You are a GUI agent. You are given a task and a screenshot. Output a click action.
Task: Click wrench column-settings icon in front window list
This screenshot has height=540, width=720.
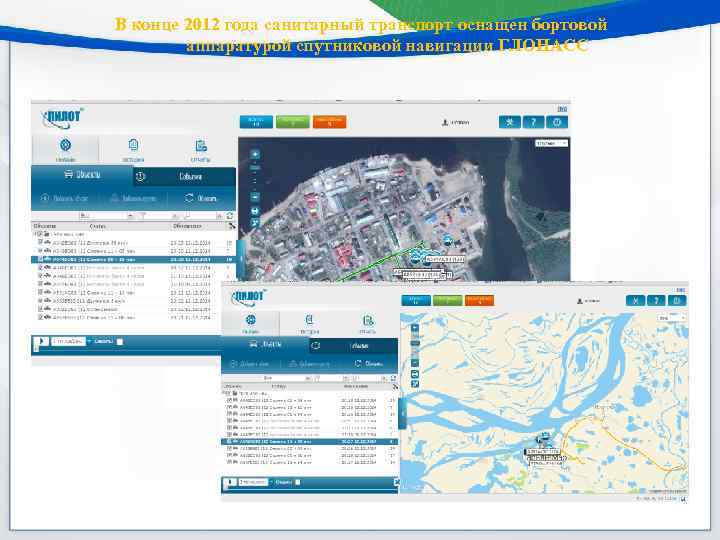pyautogui.click(x=395, y=387)
